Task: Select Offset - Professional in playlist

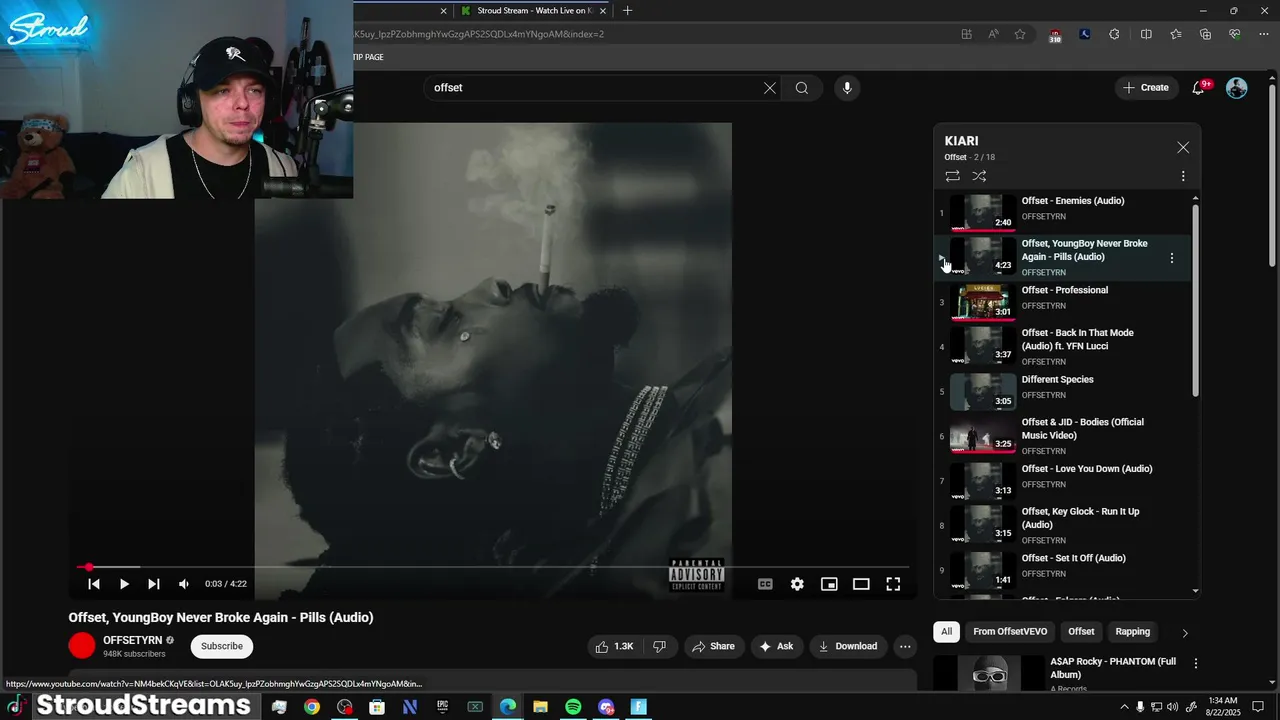Action: [x=1064, y=302]
